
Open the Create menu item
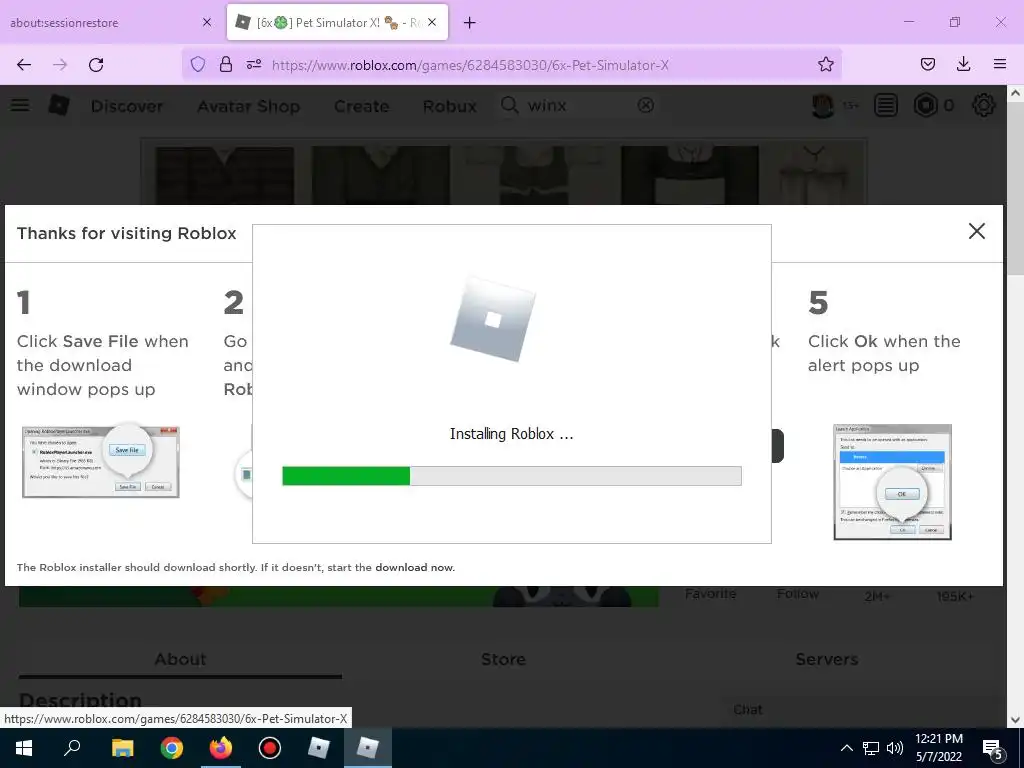[x=361, y=106]
